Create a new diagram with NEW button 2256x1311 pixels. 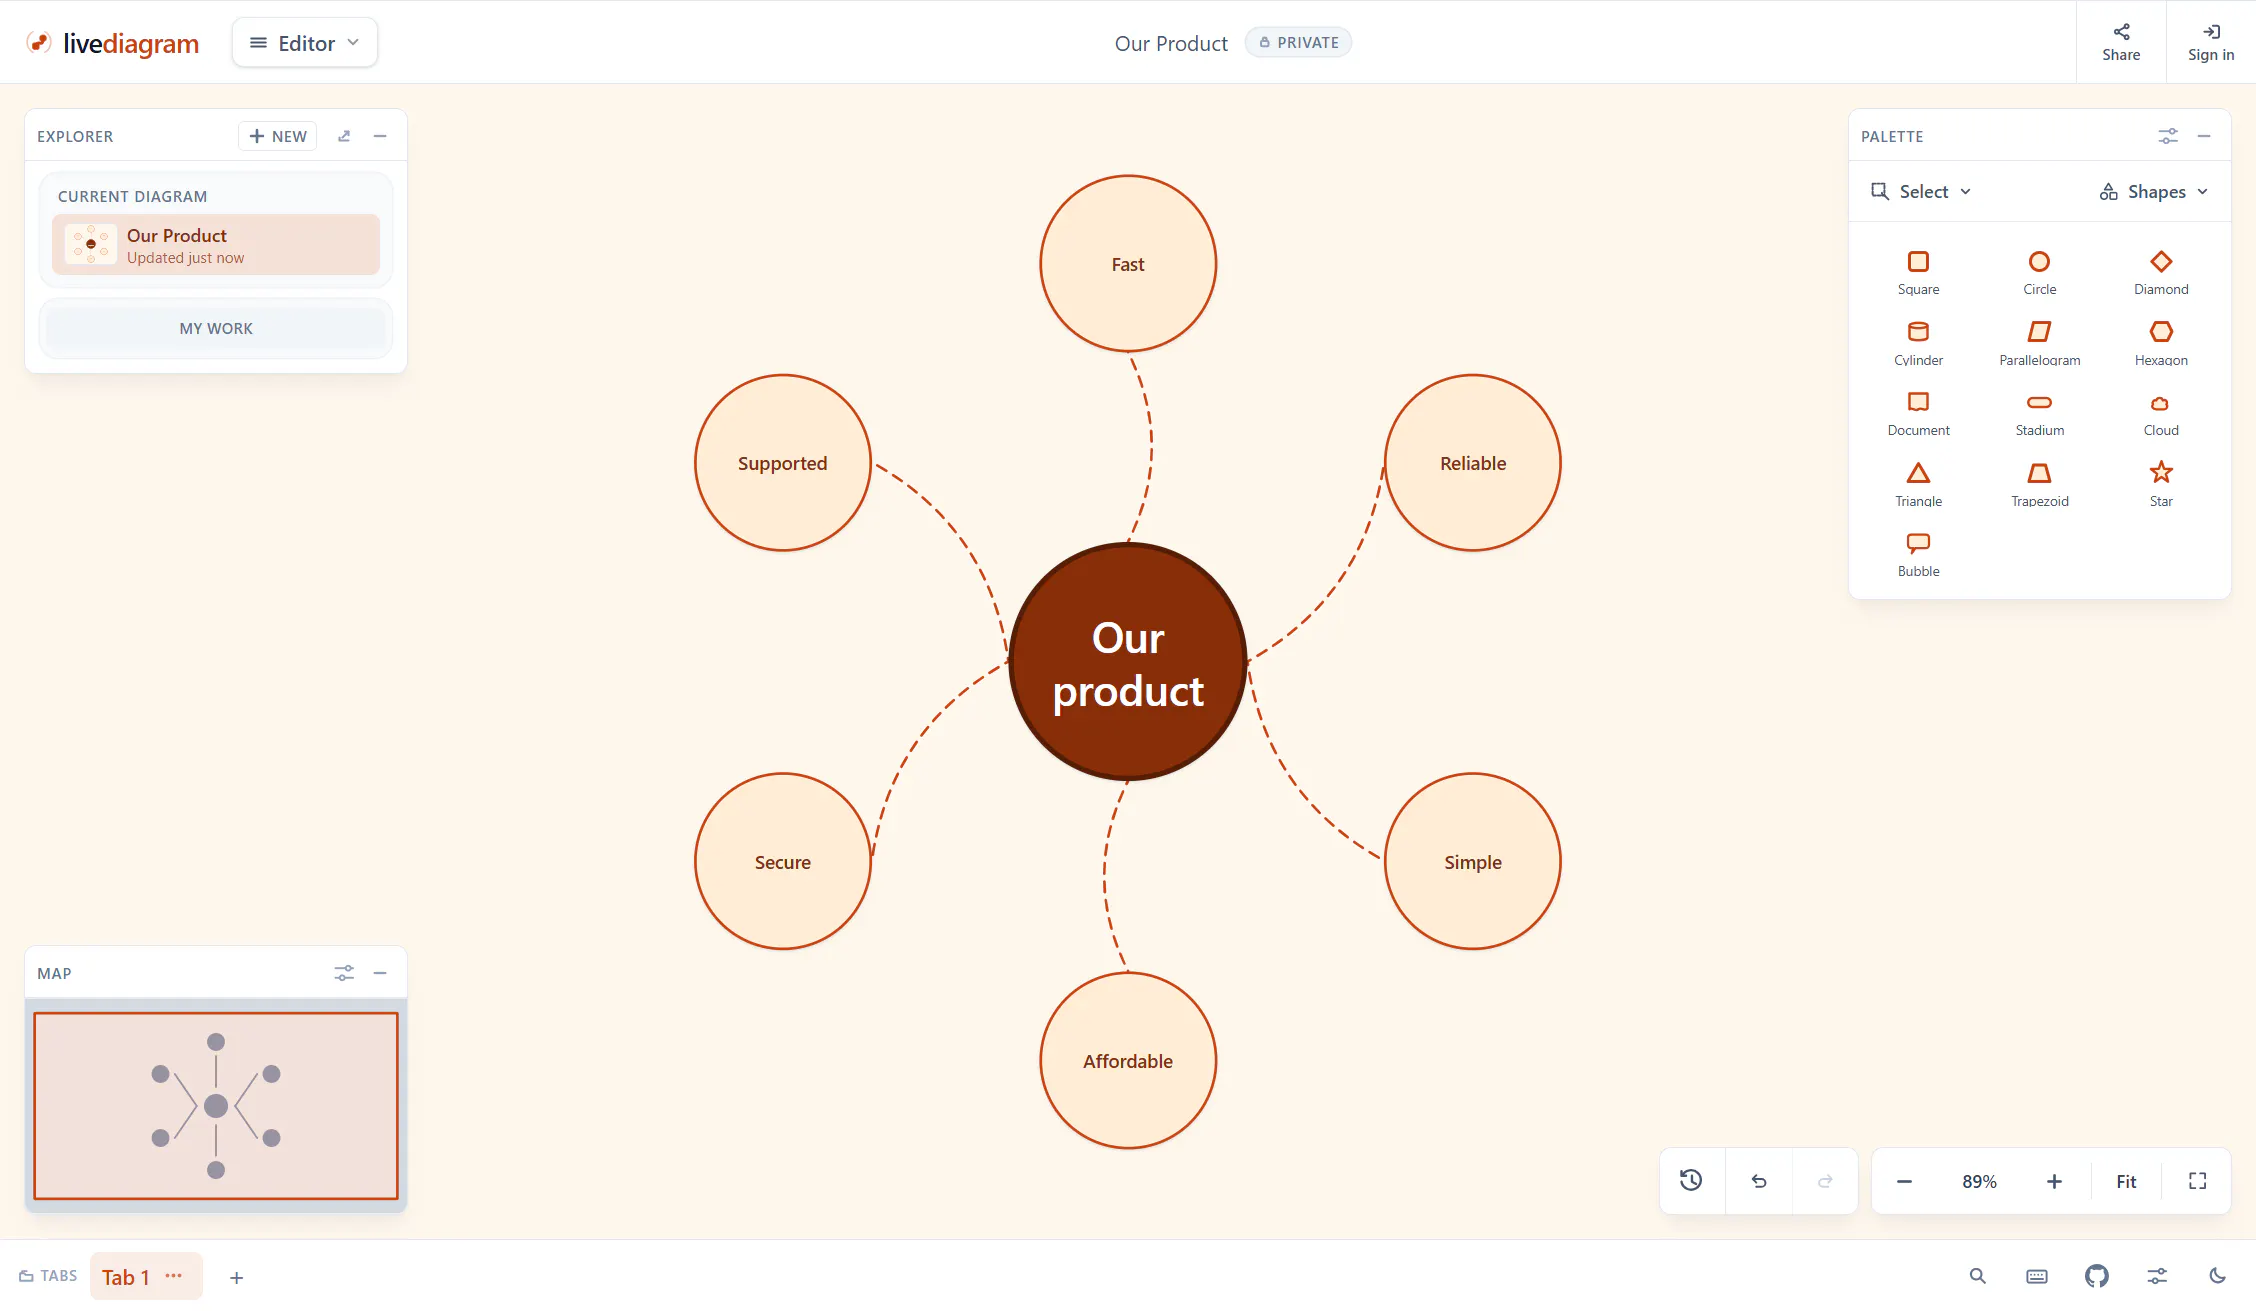(x=278, y=136)
